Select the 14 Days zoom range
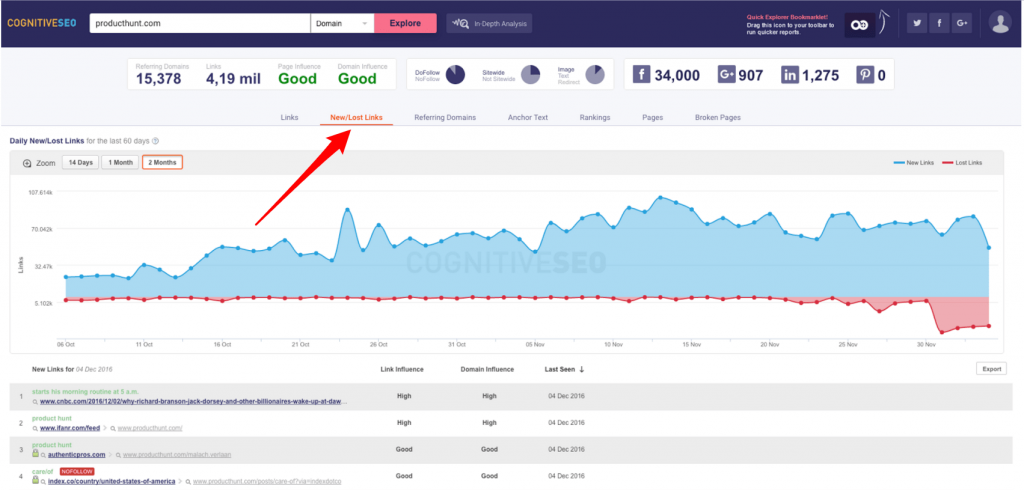 (80, 163)
